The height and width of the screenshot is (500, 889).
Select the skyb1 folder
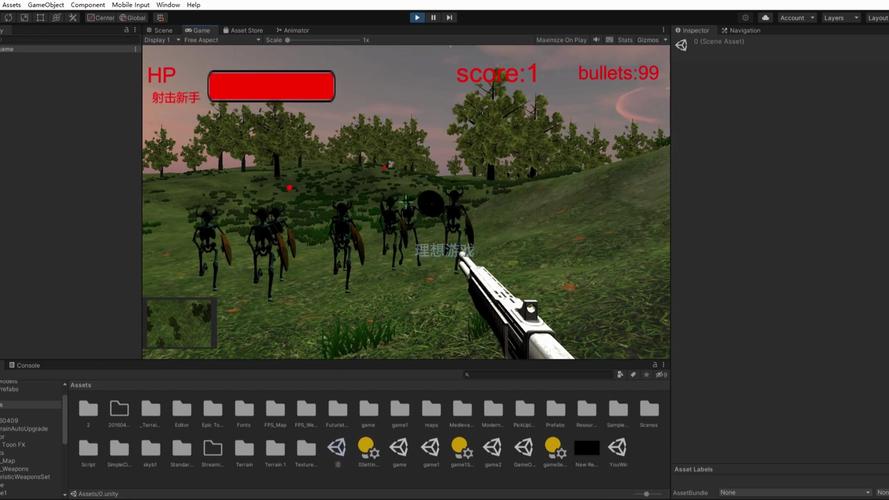click(150, 452)
